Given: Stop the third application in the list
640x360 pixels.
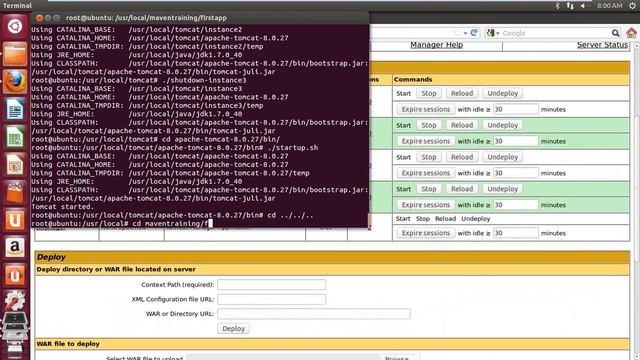Looking at the screenshot, I should click(429, 157).
